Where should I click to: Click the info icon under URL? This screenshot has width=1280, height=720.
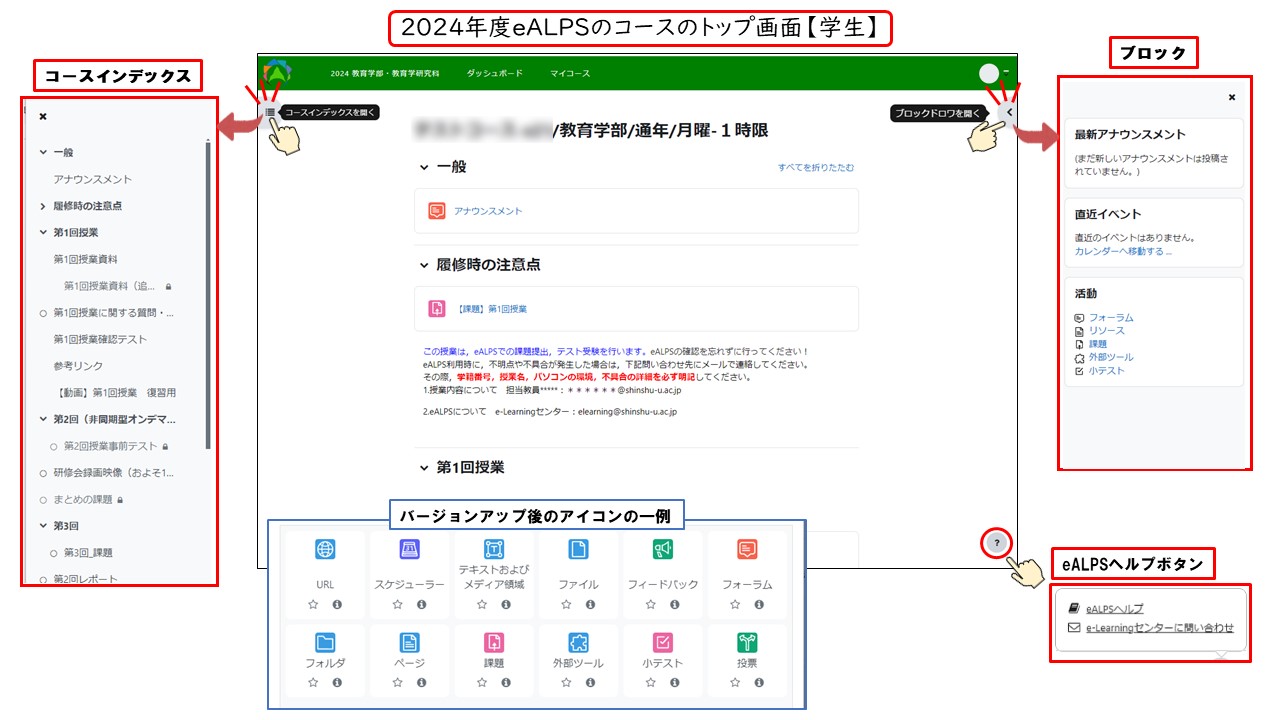[337, 605]
